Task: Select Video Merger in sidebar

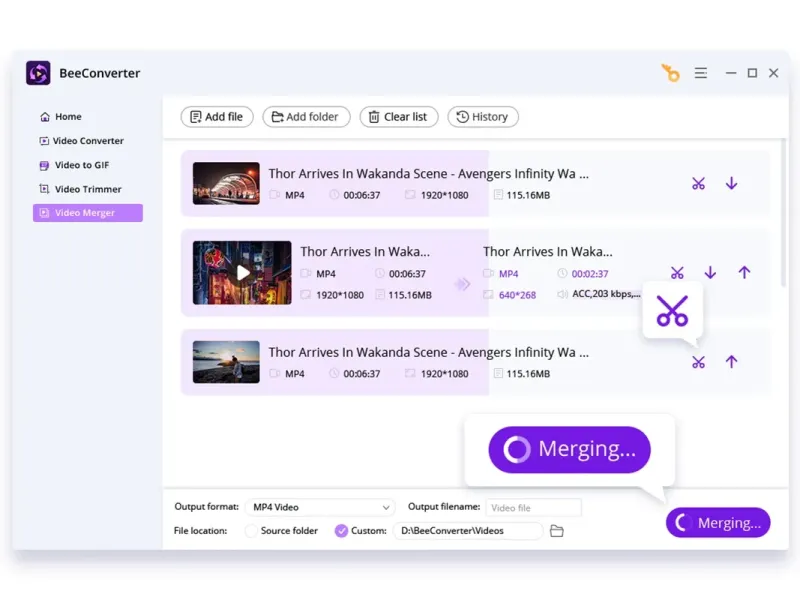Action: [88, 213]
